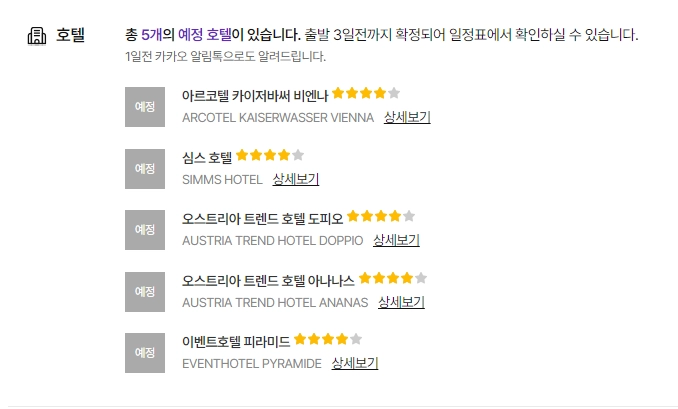Open 상세보기 for EVENTHOTEL PYRAMIDE

pyautogui.click(x=355, y=364)
